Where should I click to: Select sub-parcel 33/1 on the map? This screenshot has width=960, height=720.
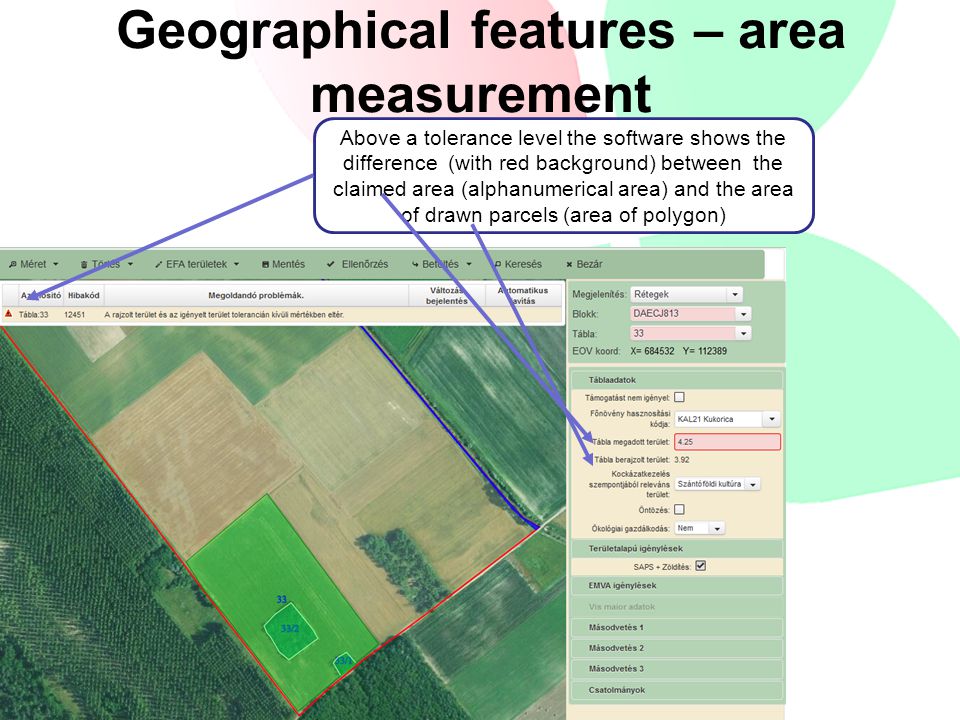[x=343, y=661]
